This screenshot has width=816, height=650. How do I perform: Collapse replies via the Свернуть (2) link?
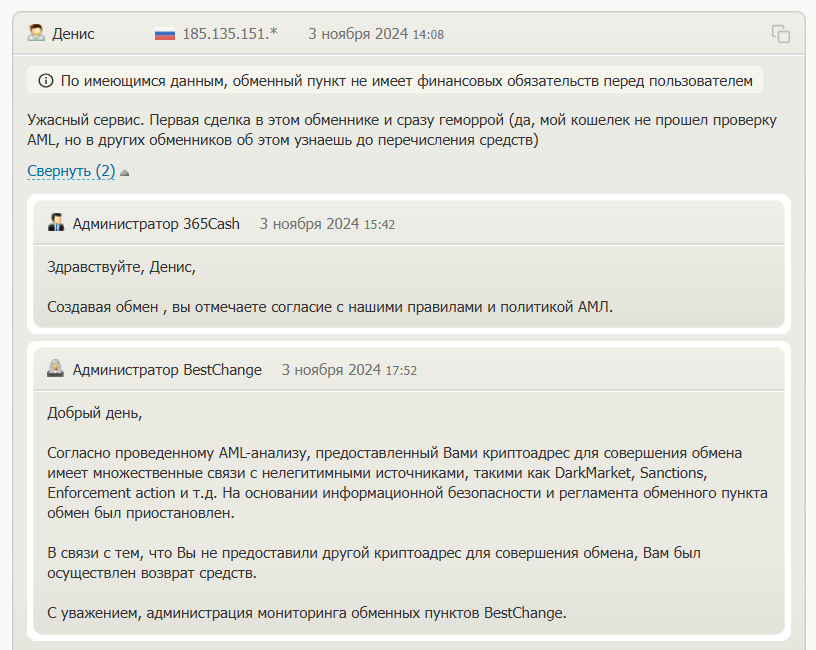click(71, 171)
